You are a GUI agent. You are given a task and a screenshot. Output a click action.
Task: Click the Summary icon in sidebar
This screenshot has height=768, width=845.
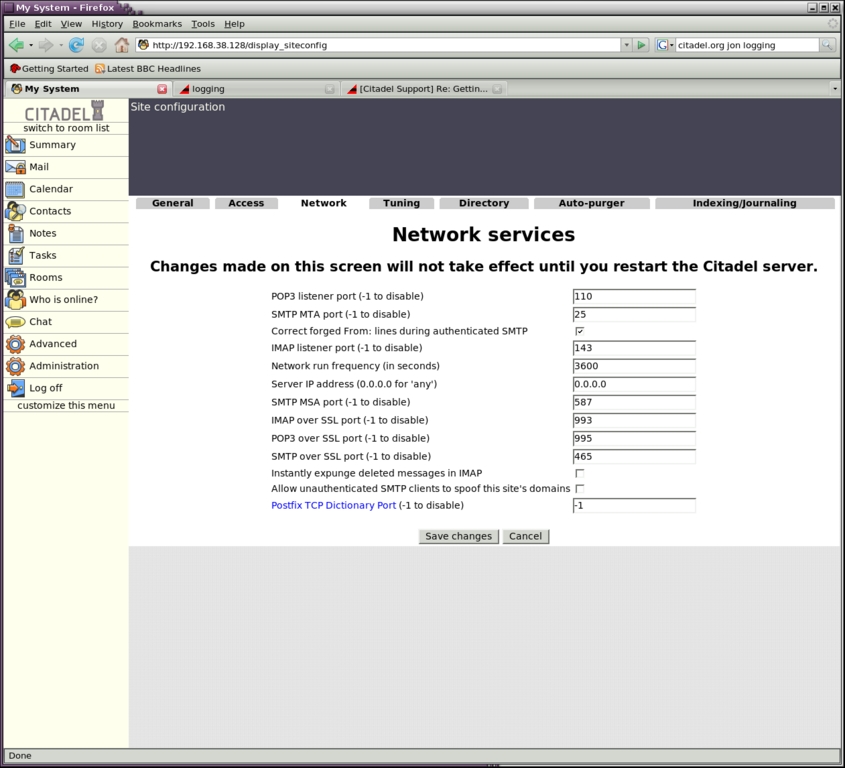[x=15, y=145]
